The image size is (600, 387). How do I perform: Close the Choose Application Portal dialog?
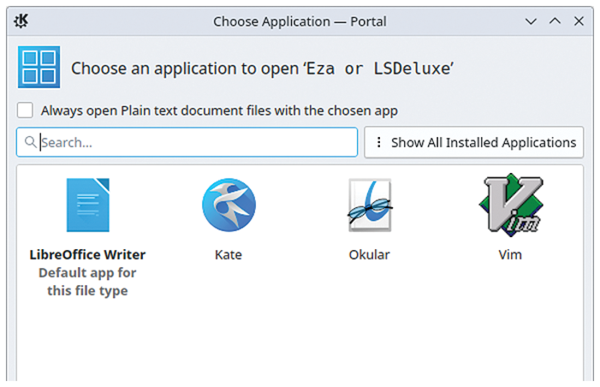[579, 21]
